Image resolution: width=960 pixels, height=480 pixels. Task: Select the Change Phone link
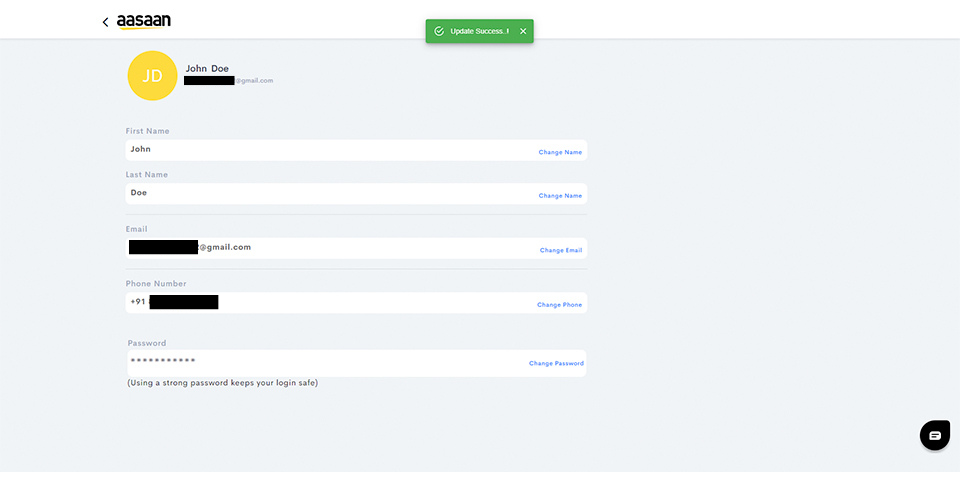(x=559, y=305)
